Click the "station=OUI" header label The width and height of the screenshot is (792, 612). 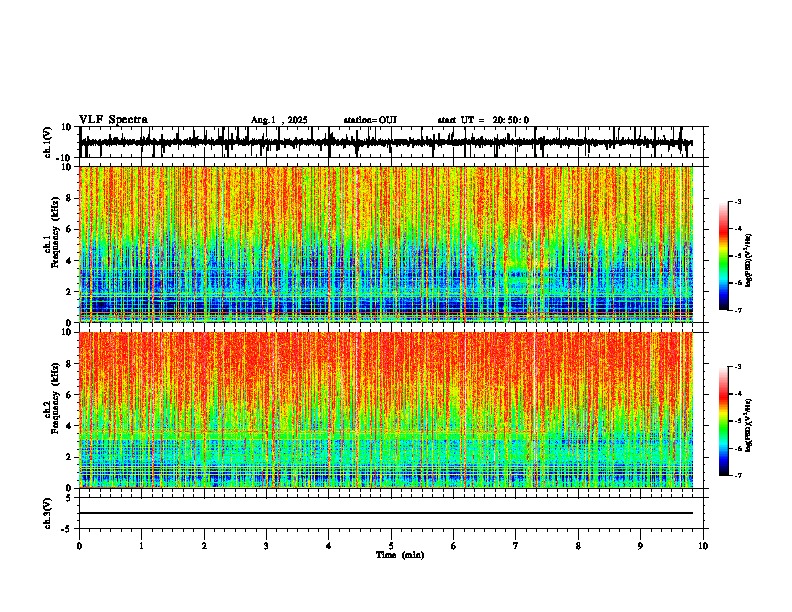coord(370,120)
